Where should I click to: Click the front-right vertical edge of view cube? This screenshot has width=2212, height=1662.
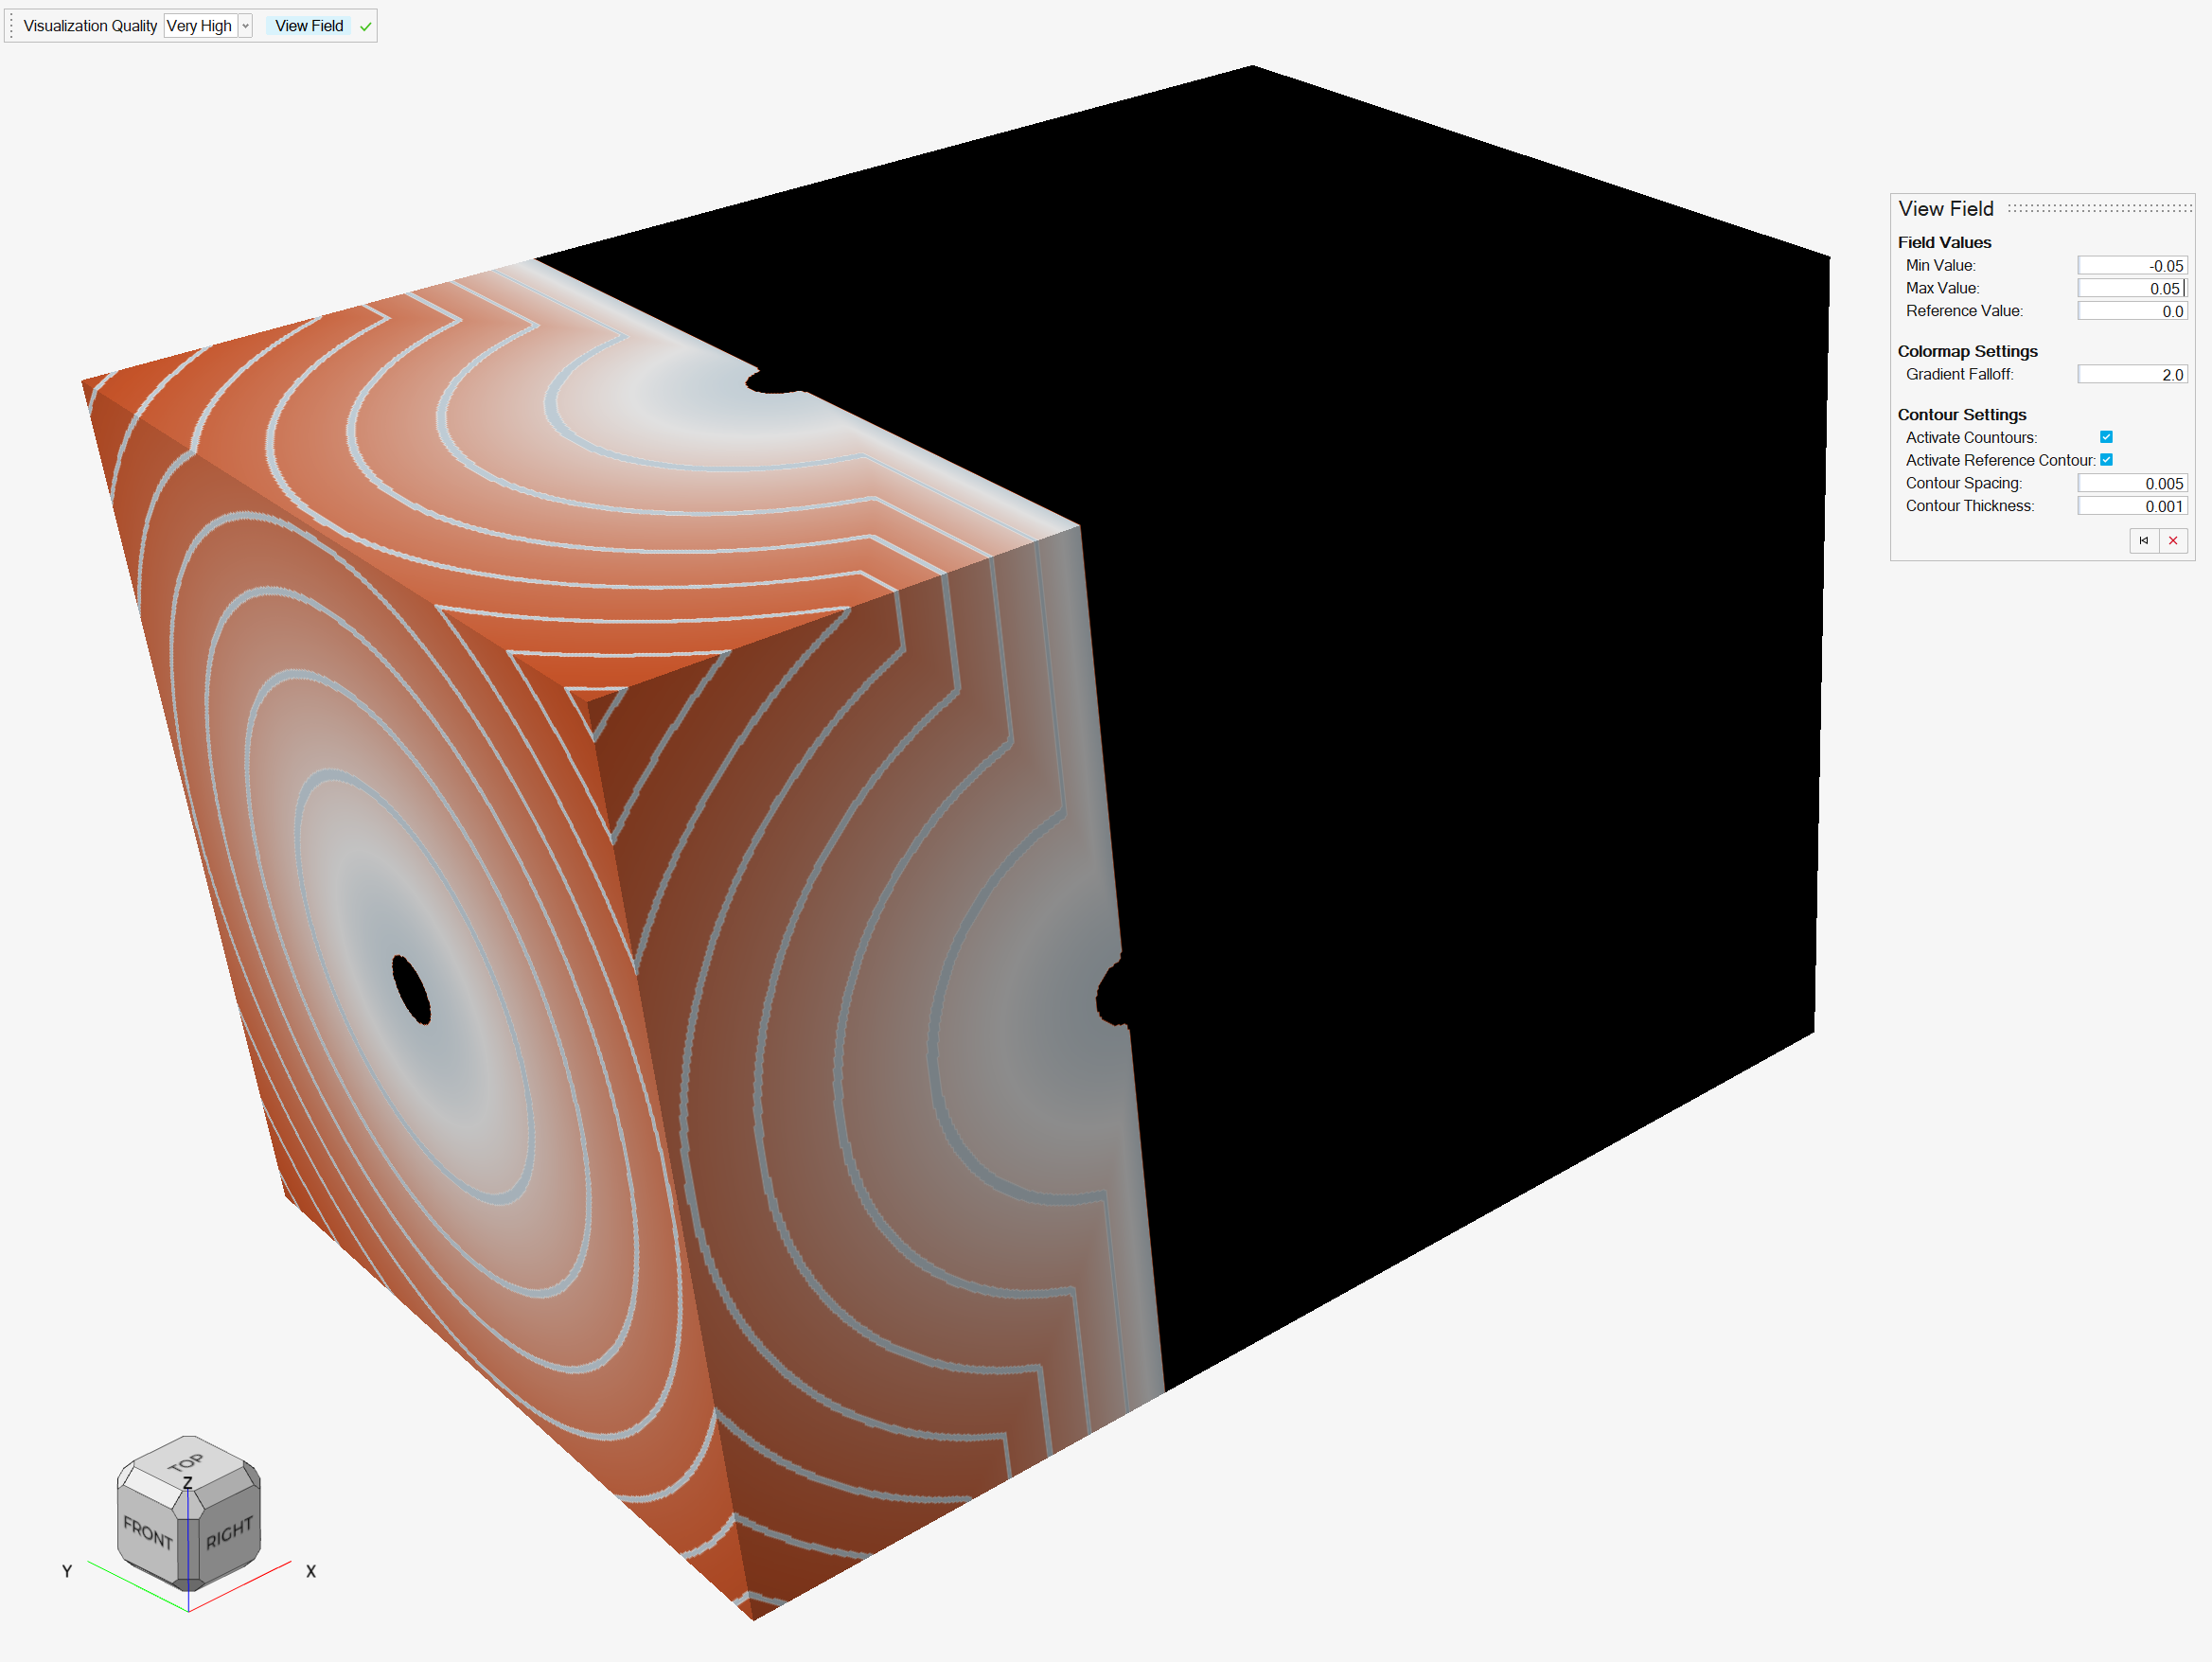click(188, 1552)
